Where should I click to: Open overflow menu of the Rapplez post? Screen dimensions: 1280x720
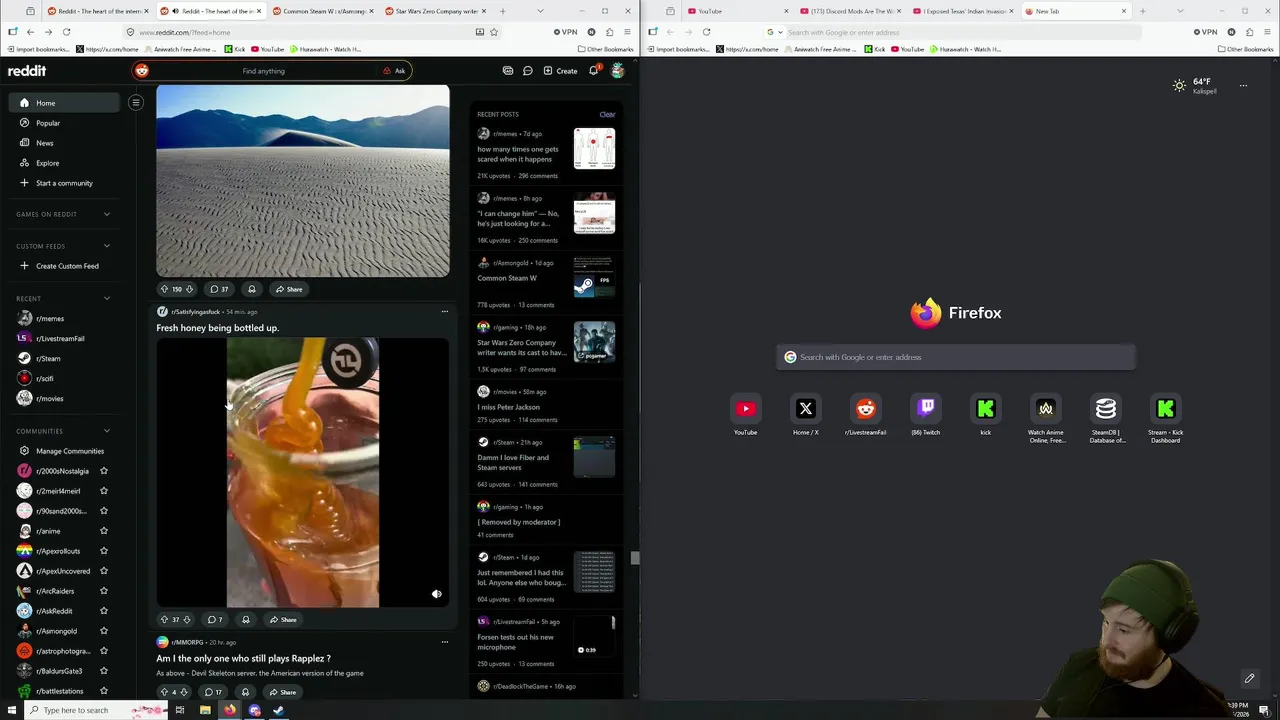click(x=445, y=642)
